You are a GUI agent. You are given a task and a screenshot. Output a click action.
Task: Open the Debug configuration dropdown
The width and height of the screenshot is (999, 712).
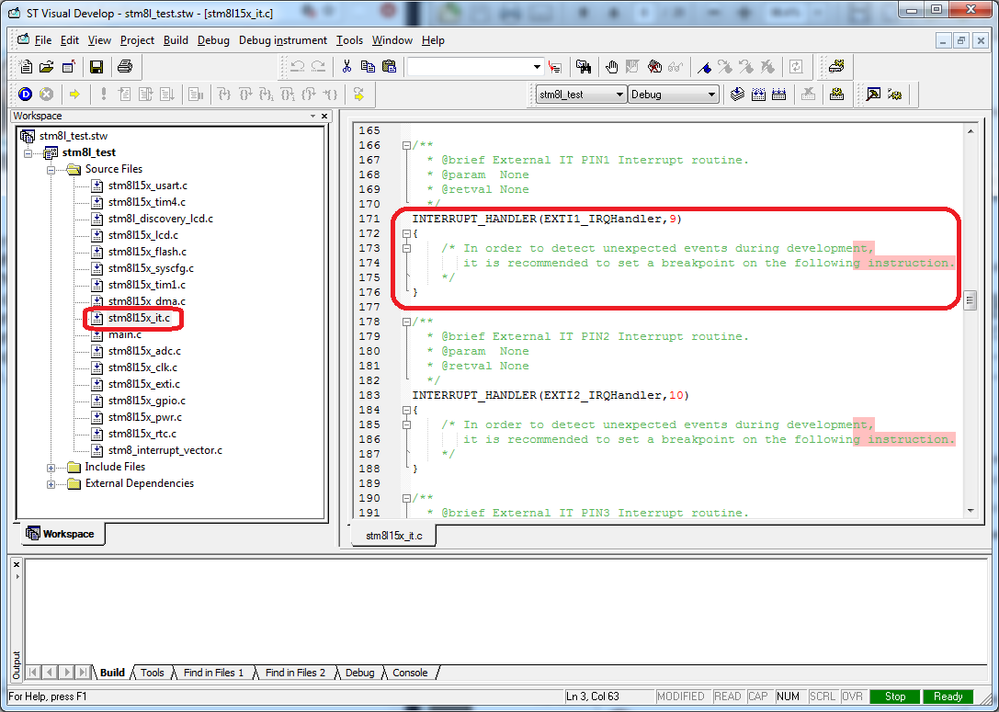tap(711, 94)
